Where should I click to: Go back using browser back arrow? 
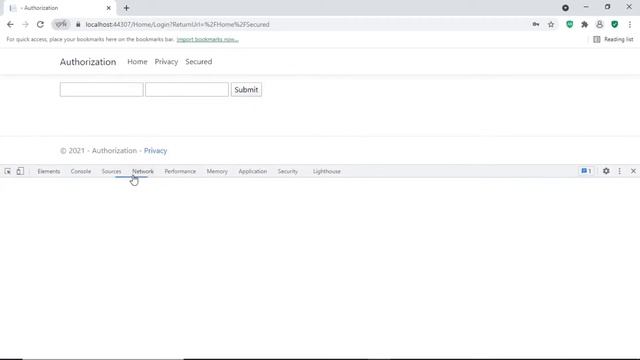tap(10, 24)
